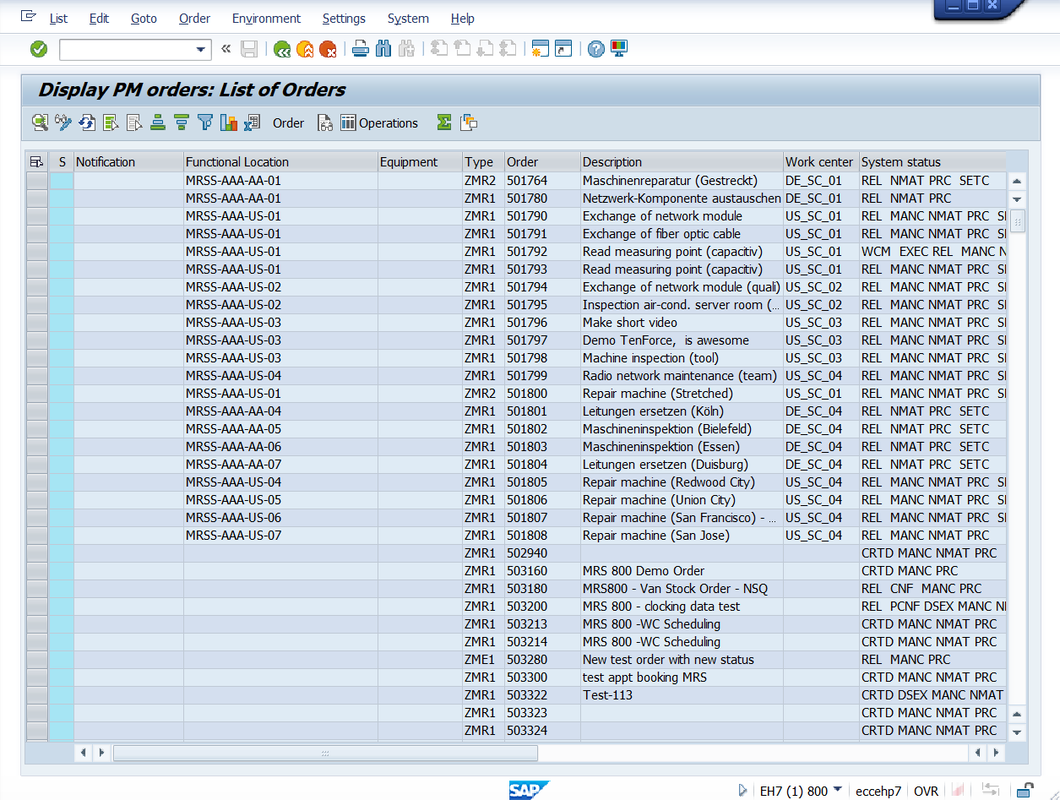Click the Save diskette icon
Viewport: 1060px width, 800px height.
pyautogui.click(x=249, y=49)
